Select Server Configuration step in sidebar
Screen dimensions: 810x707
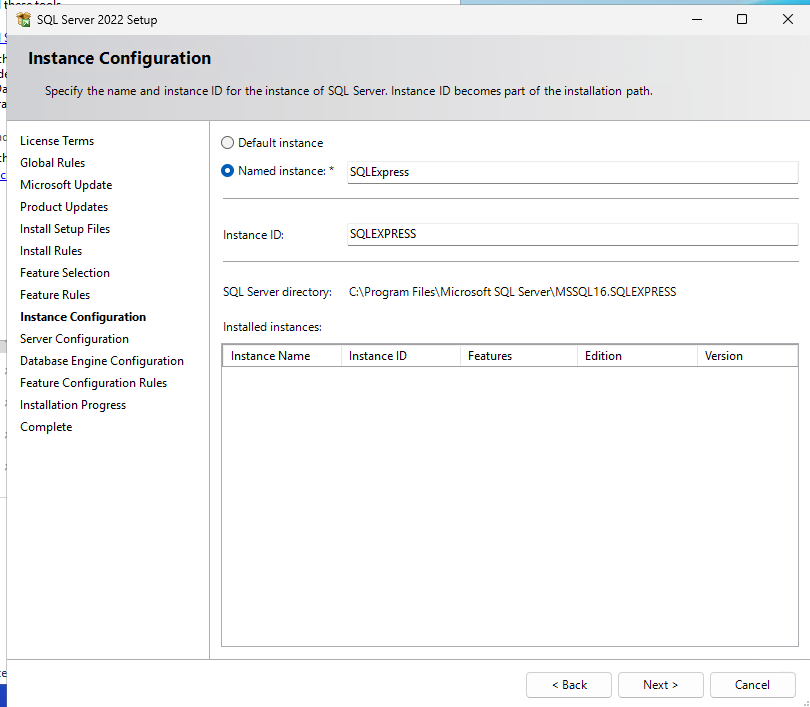(x=74, y=339)
